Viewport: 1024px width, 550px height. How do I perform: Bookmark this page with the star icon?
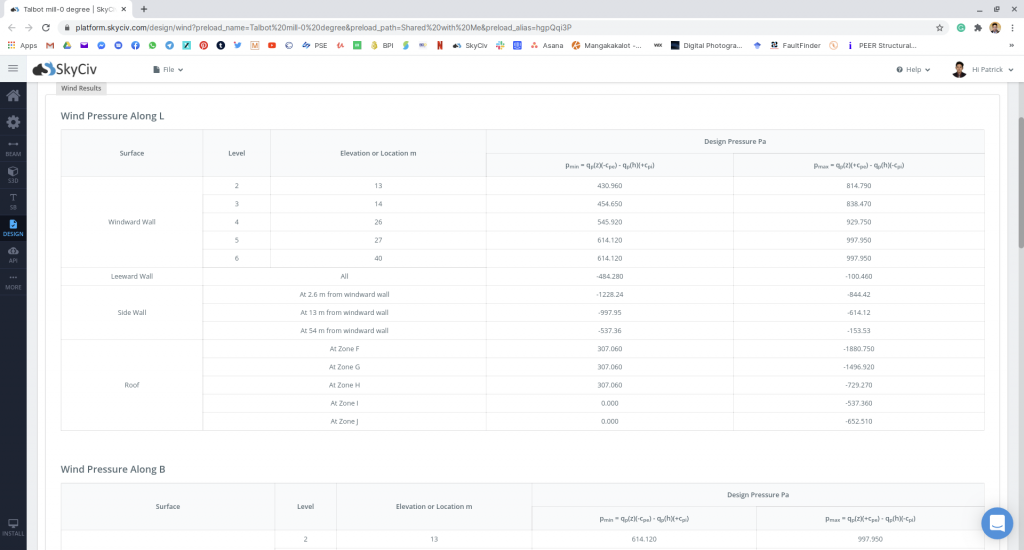940,28
